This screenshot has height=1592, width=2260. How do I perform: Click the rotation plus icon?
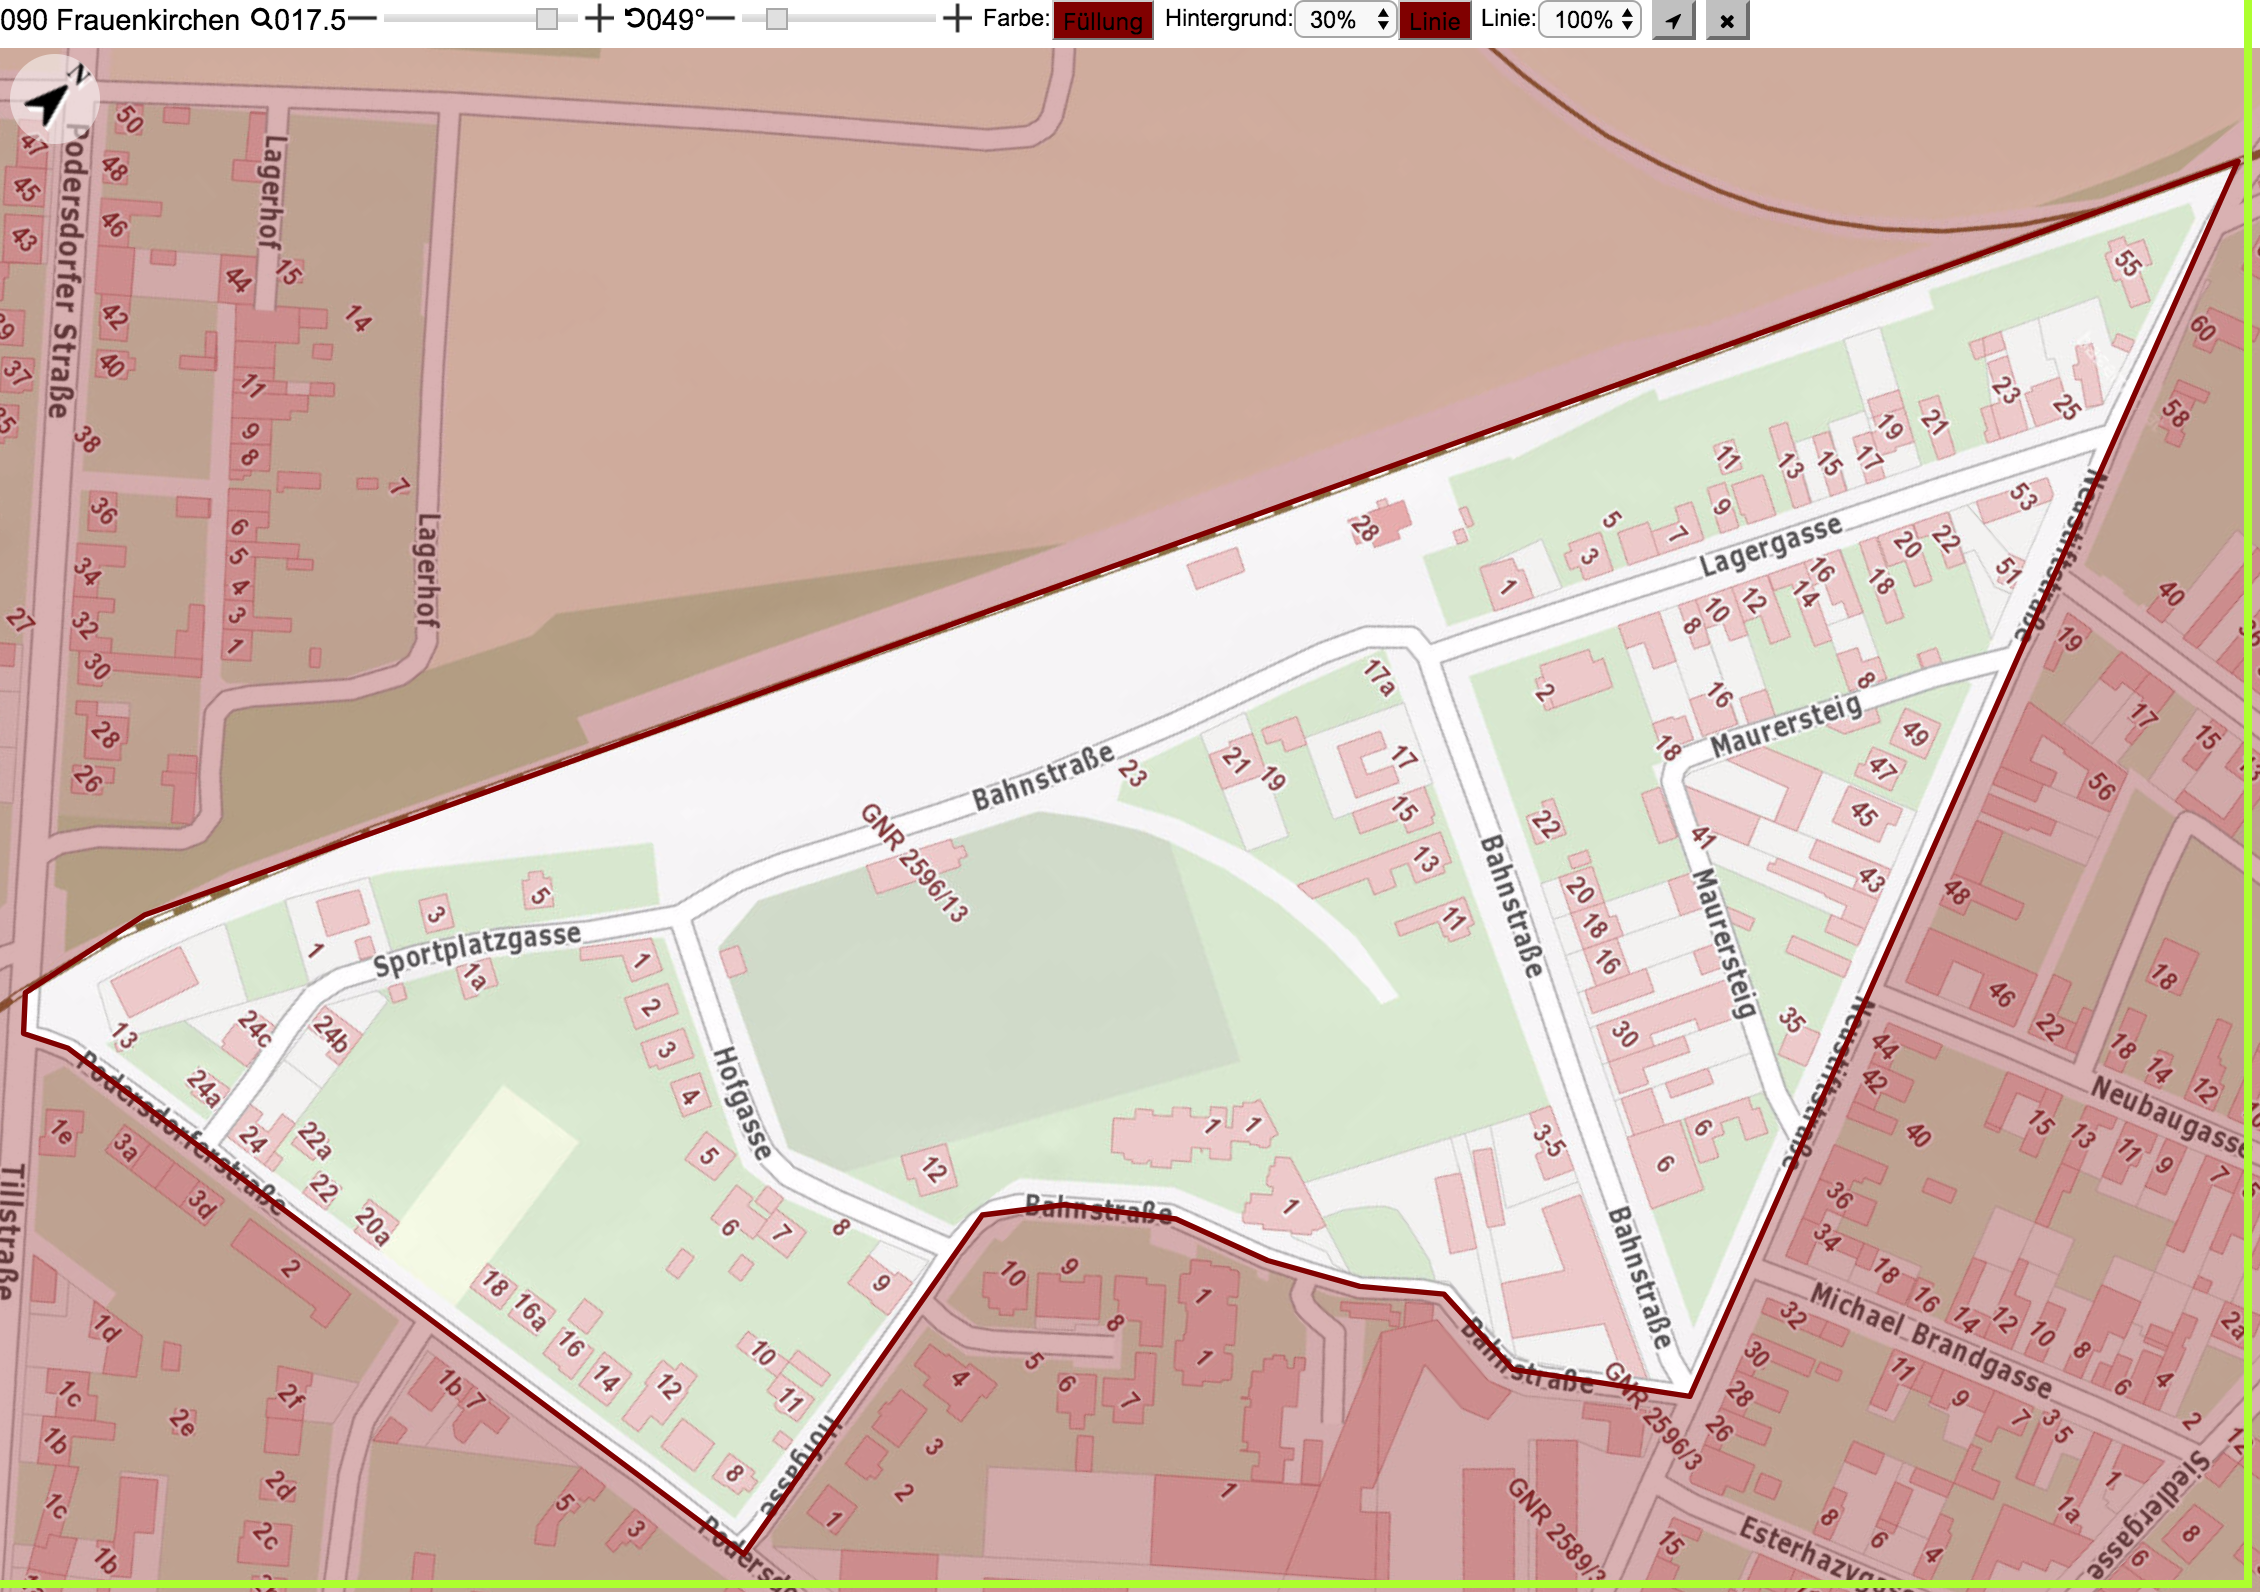tap(957, 19)
